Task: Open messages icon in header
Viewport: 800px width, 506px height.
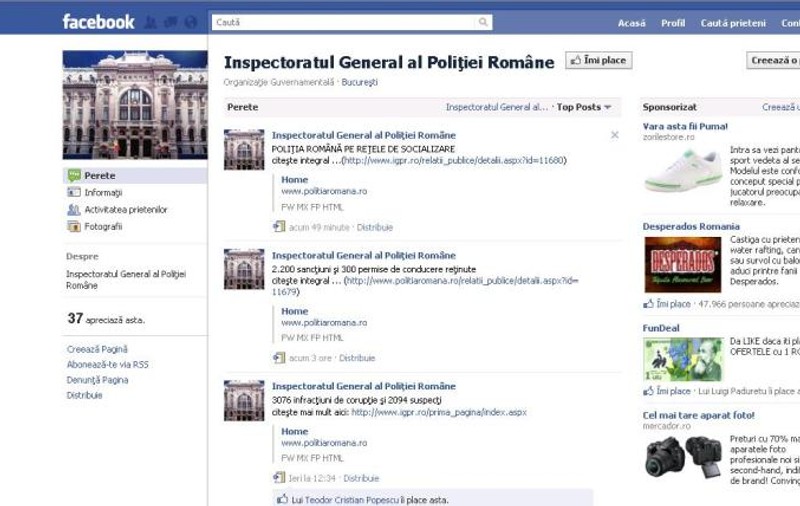Action: click(x=170, y=22)
